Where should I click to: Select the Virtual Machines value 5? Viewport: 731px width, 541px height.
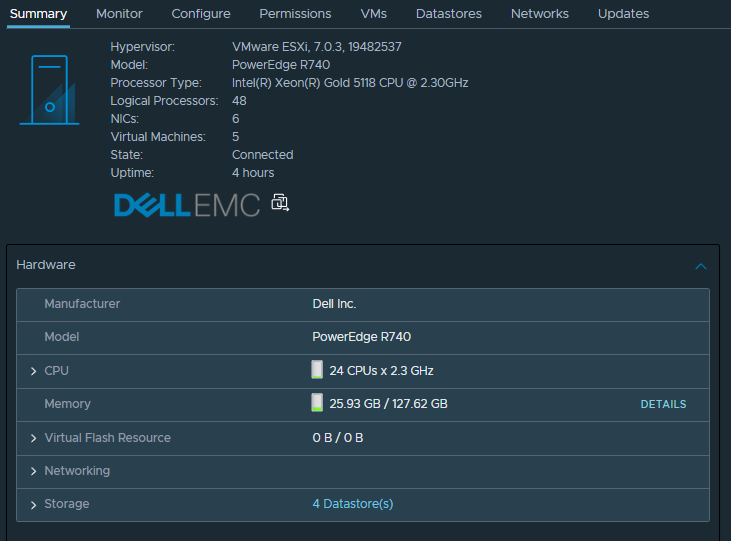(236, 137)
